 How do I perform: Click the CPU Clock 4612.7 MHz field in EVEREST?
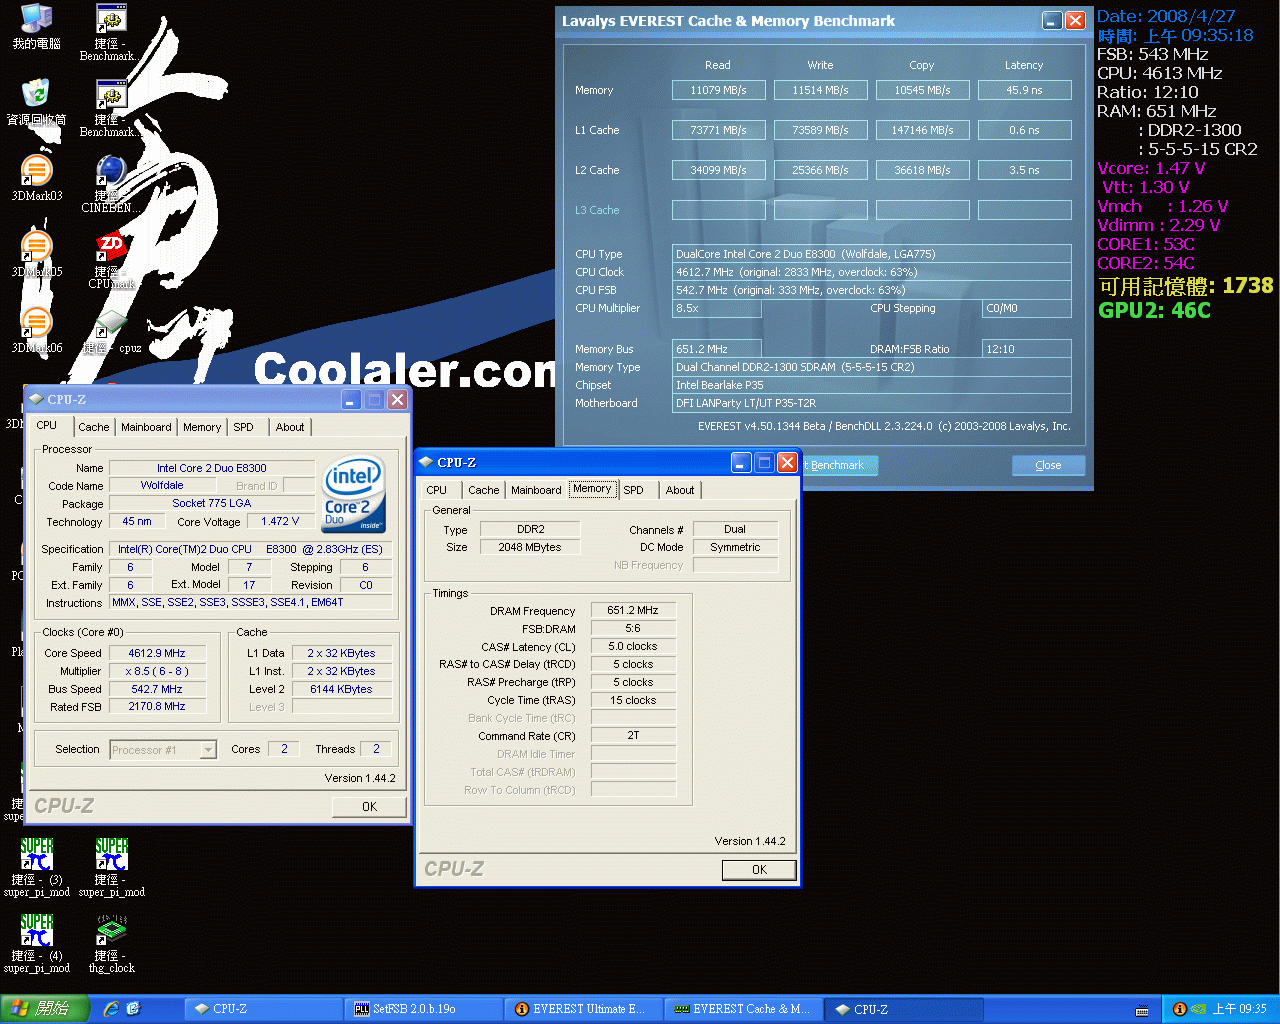[872, 272]
